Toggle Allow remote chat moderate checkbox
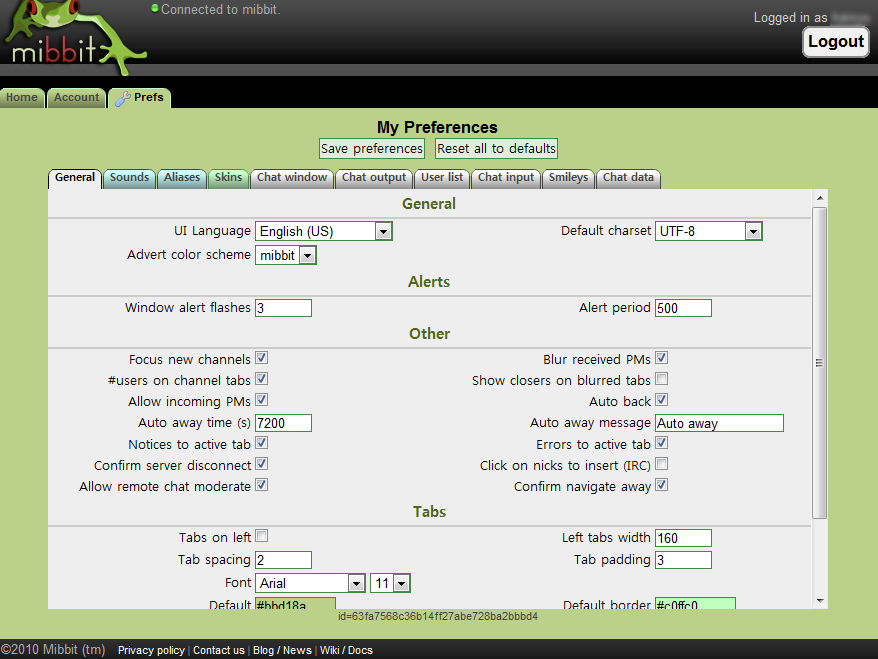Viewport: 878px width, 659px height. tap(261, 485)
